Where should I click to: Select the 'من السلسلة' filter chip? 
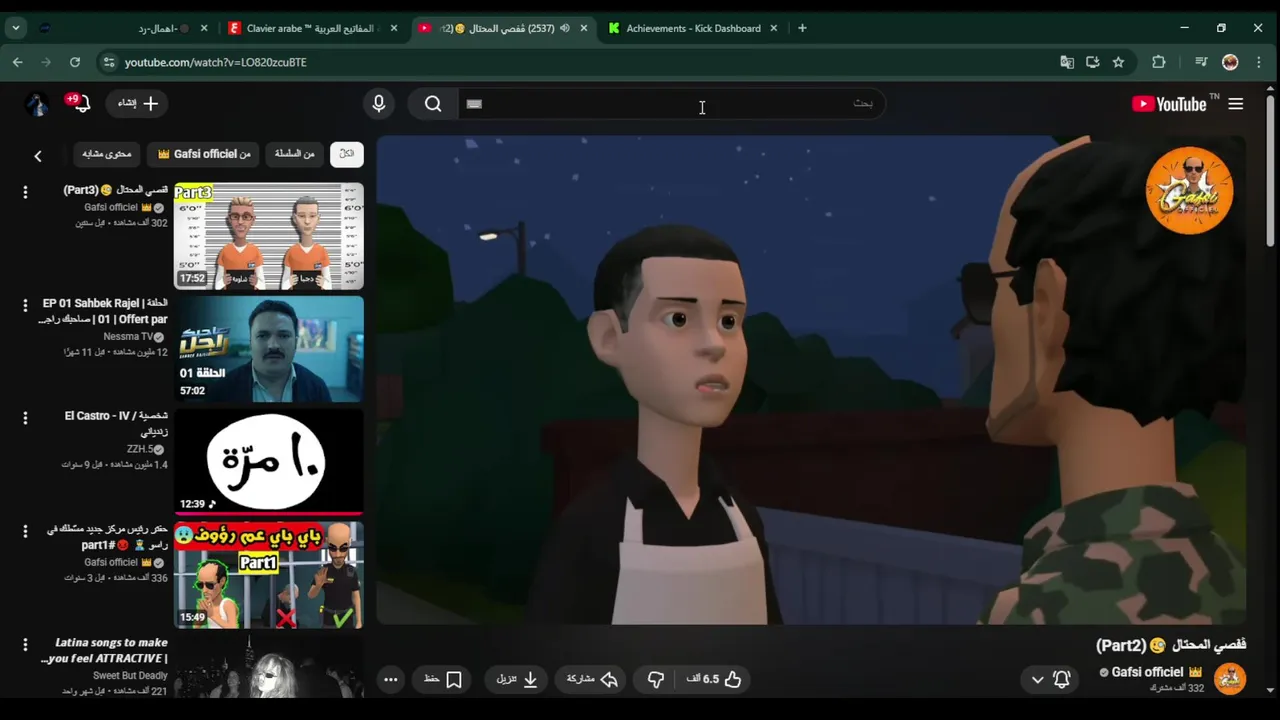pos(295,154)
